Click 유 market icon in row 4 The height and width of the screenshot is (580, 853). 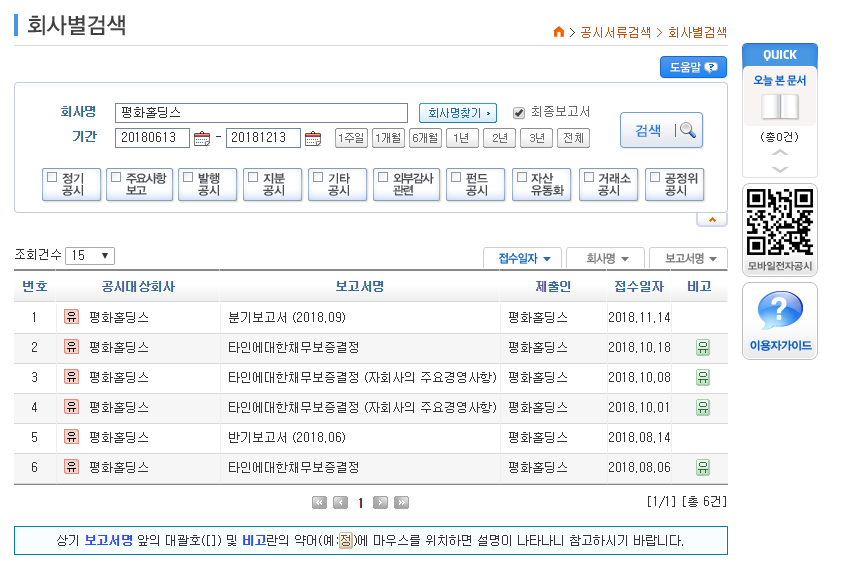71,406
